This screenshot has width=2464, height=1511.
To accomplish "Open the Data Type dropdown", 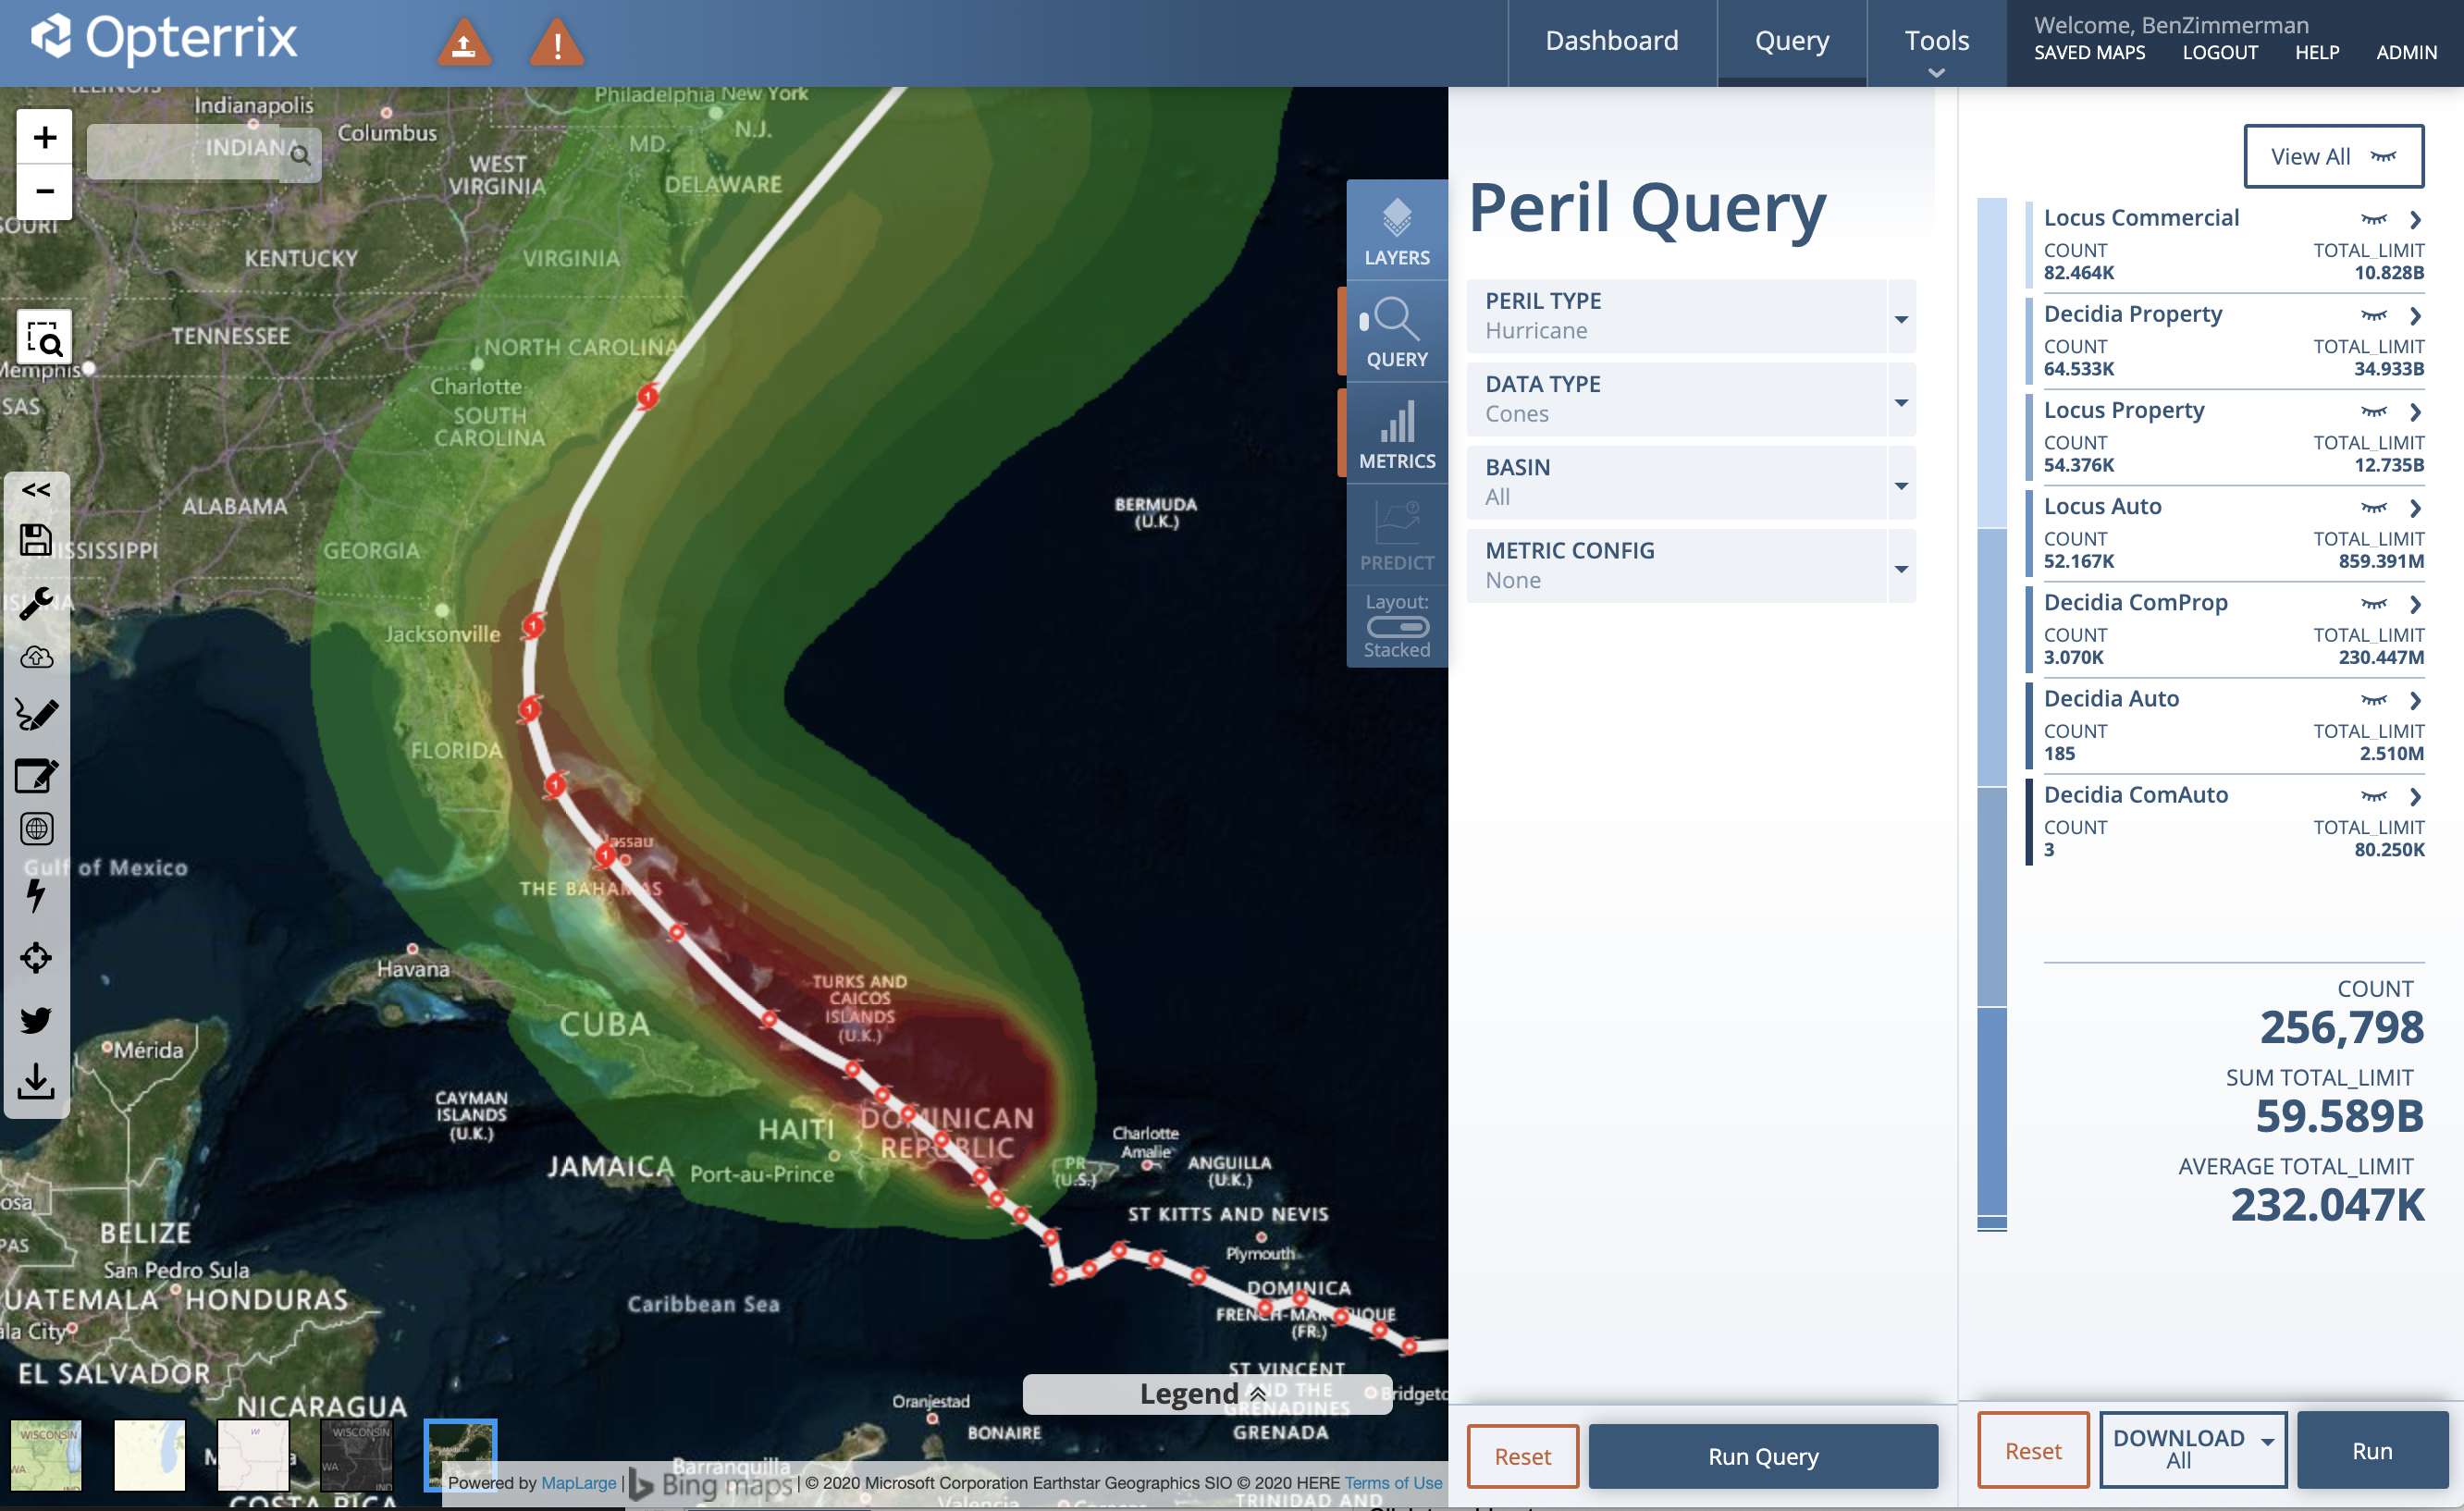I will 1690,399.
